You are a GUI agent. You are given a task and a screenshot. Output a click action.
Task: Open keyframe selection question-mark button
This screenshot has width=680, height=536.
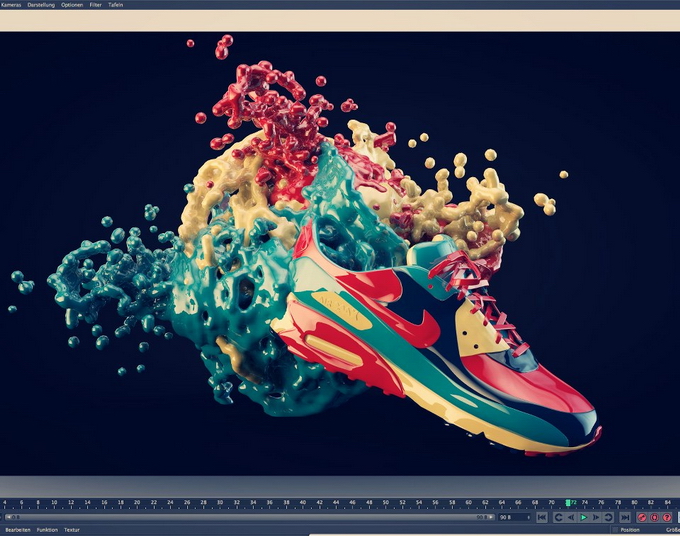coord(667,517)
